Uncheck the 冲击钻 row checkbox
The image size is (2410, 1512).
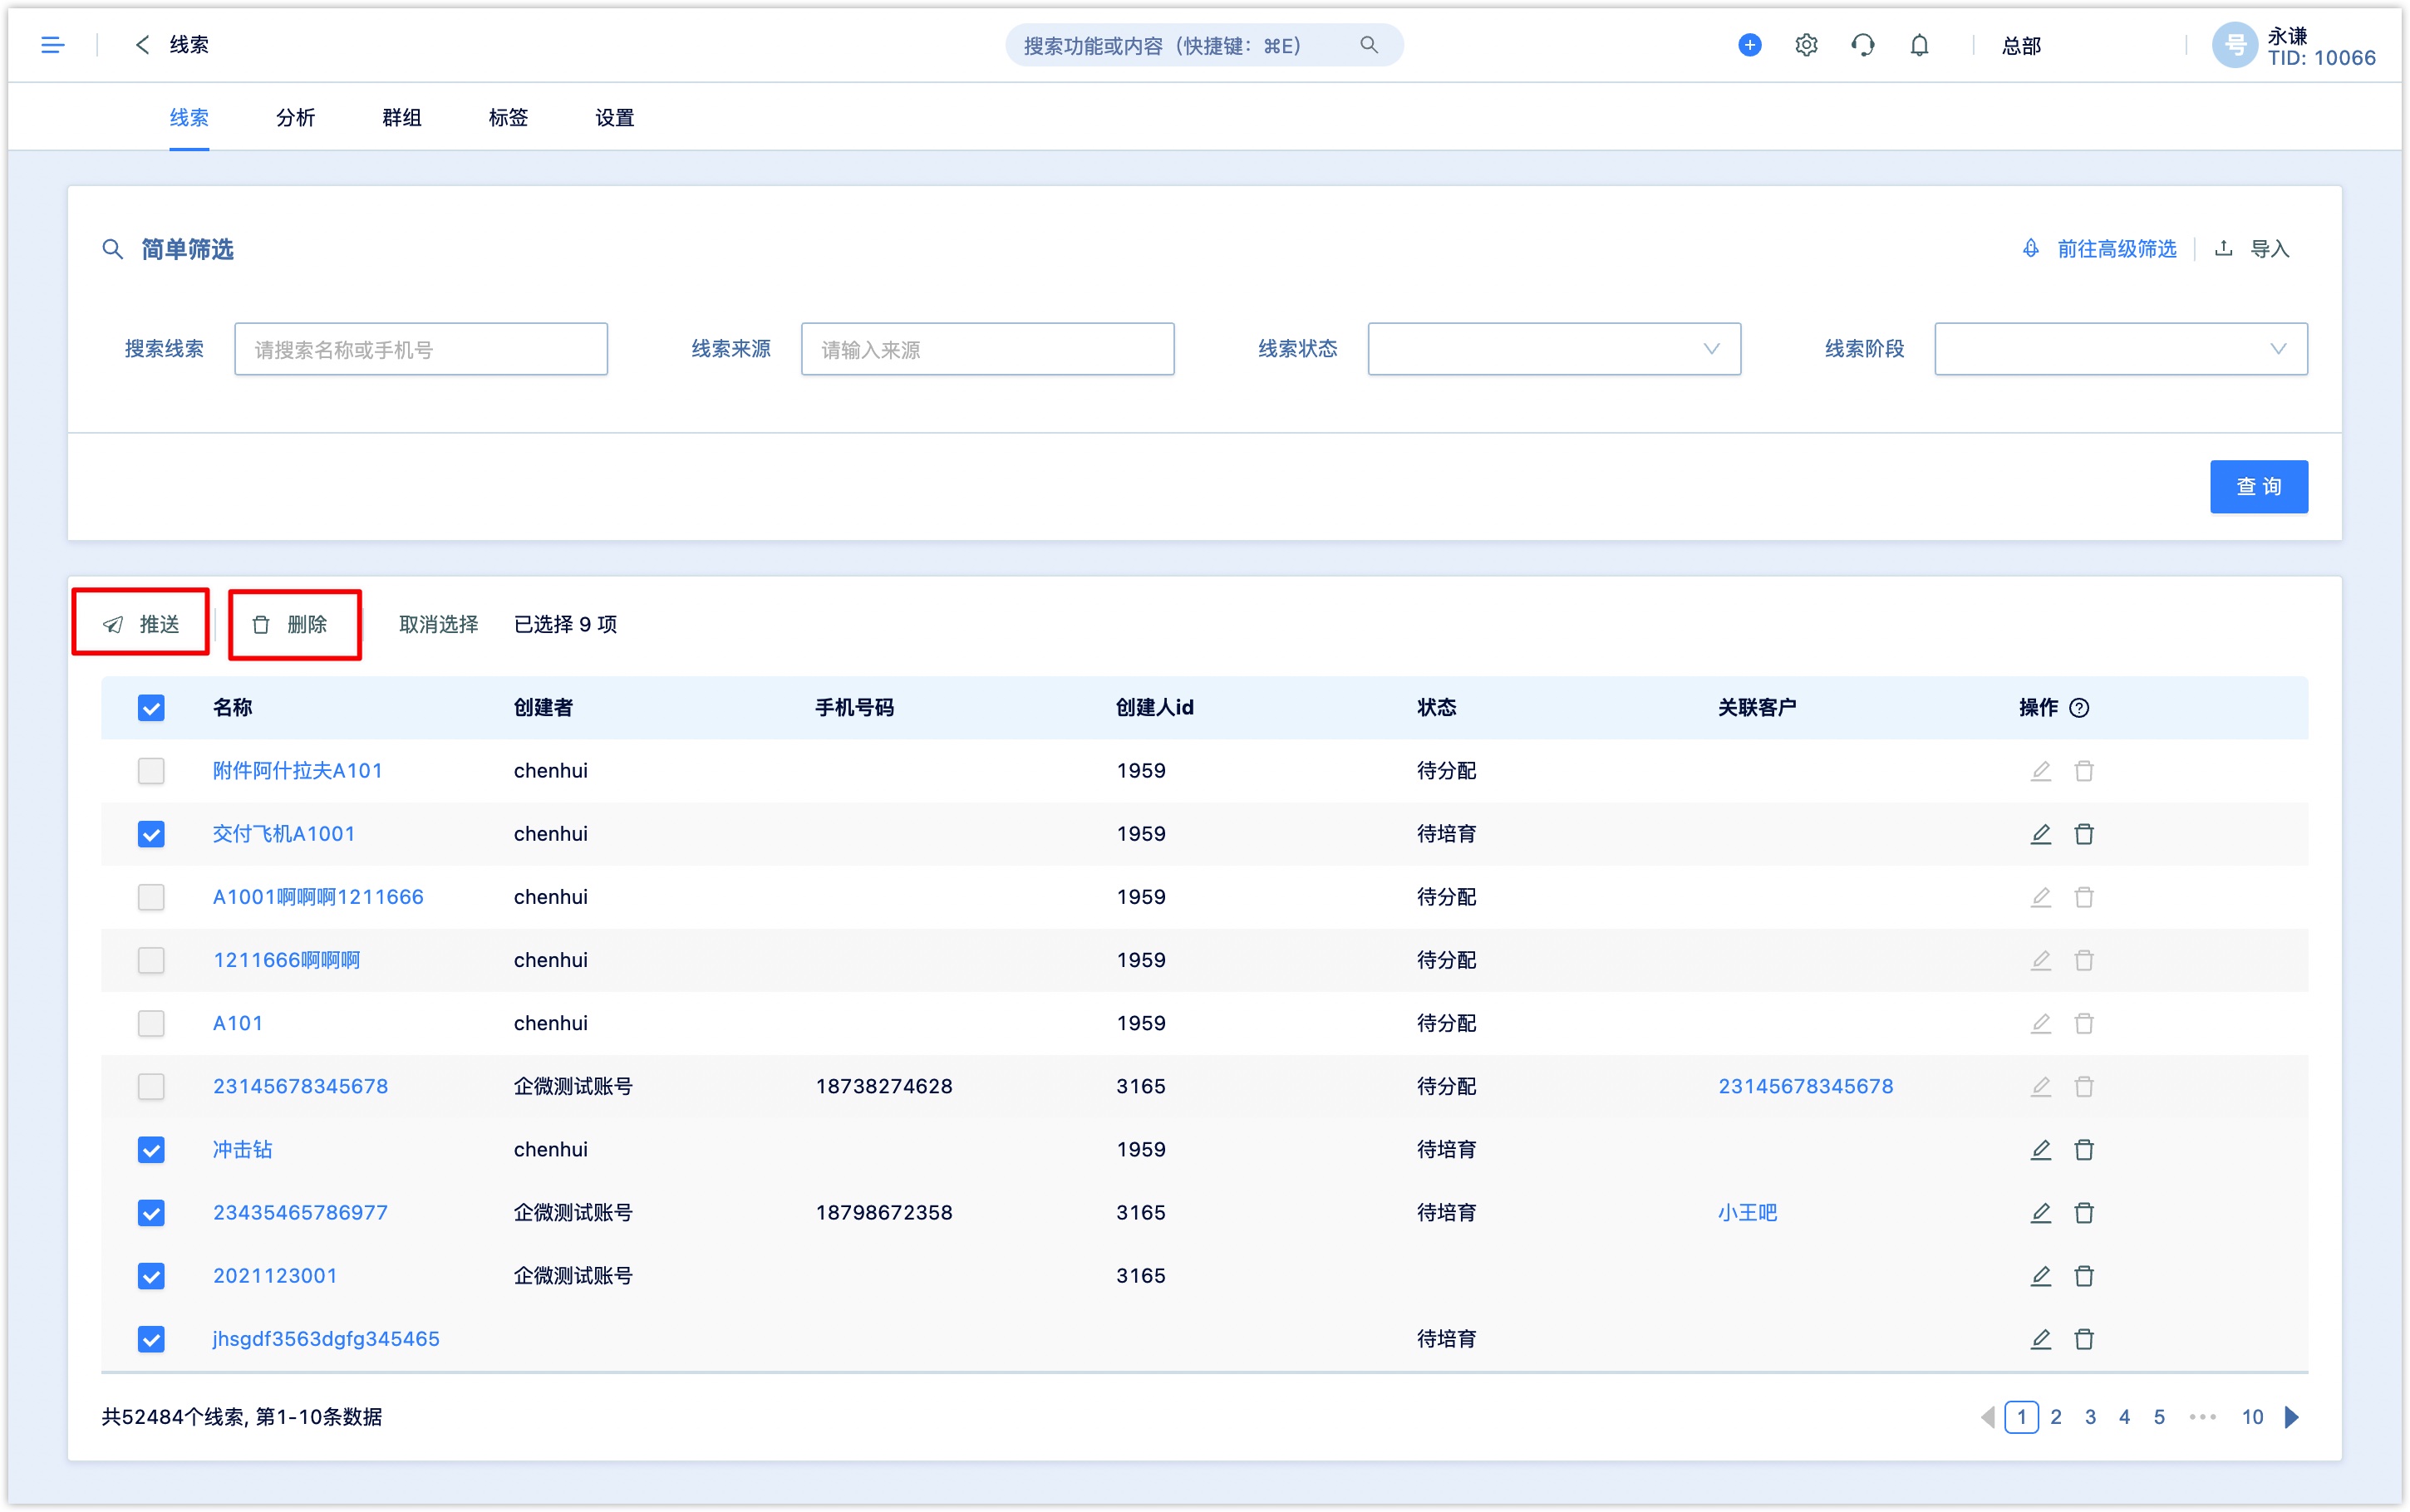pyautogui.click(x=151, y=1149)
